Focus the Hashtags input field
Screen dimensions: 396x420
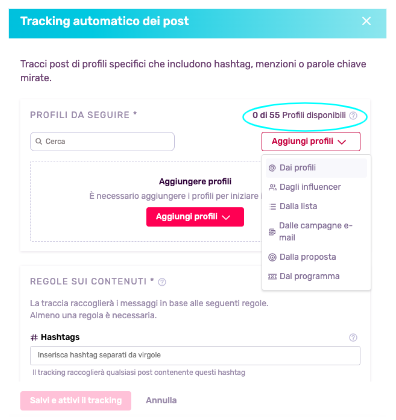pos(195,355)
